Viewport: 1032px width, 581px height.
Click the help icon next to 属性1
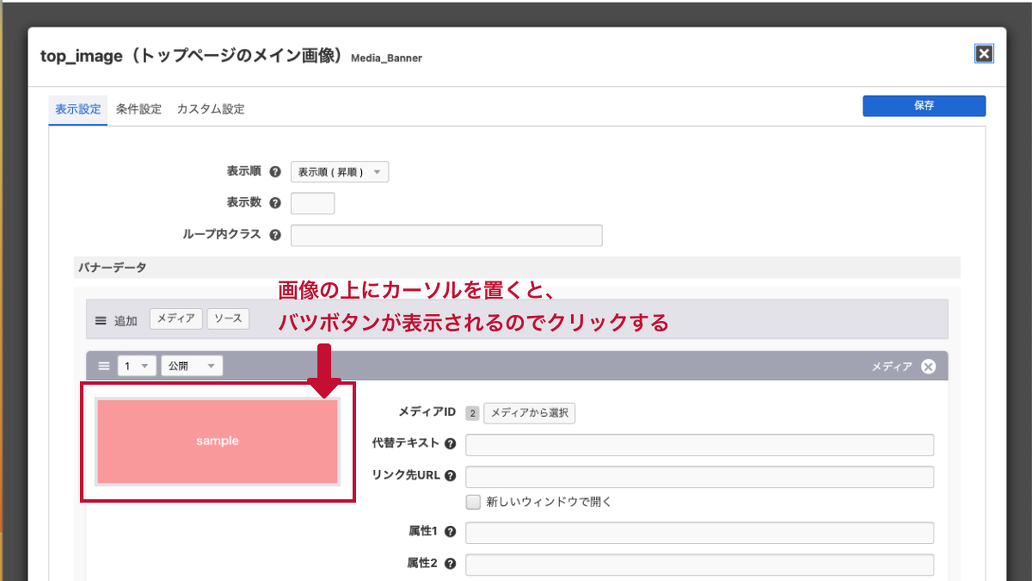450,532
